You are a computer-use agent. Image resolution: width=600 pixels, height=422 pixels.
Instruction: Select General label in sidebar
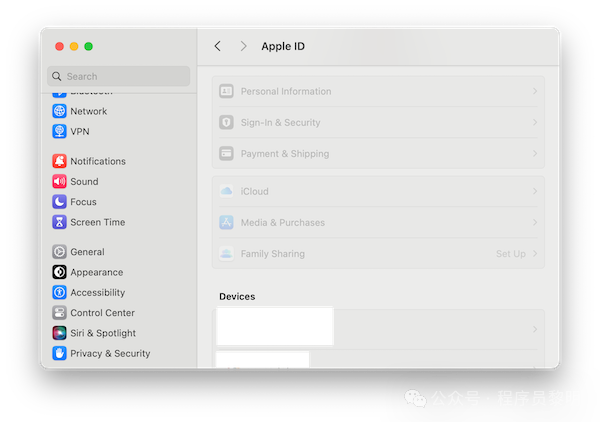[87, 252]
